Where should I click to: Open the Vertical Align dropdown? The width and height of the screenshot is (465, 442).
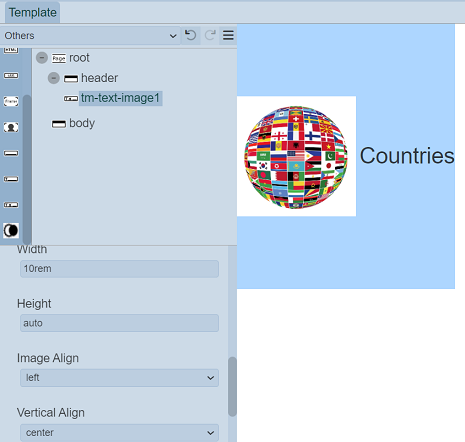tap(119, 433)
